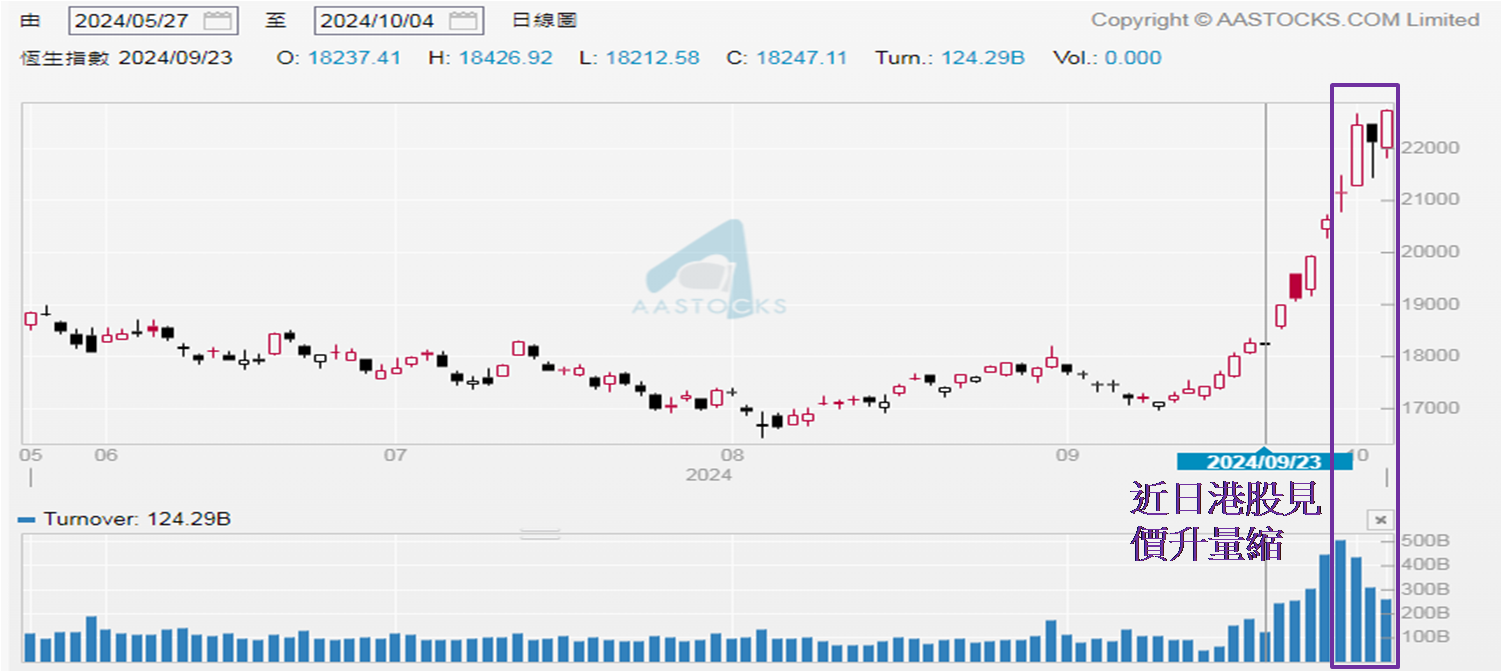The image size is (1502, 672).
Task: Click the AASTOCKS.COM Limited copyright text
Action: [x=1284, y=20]
